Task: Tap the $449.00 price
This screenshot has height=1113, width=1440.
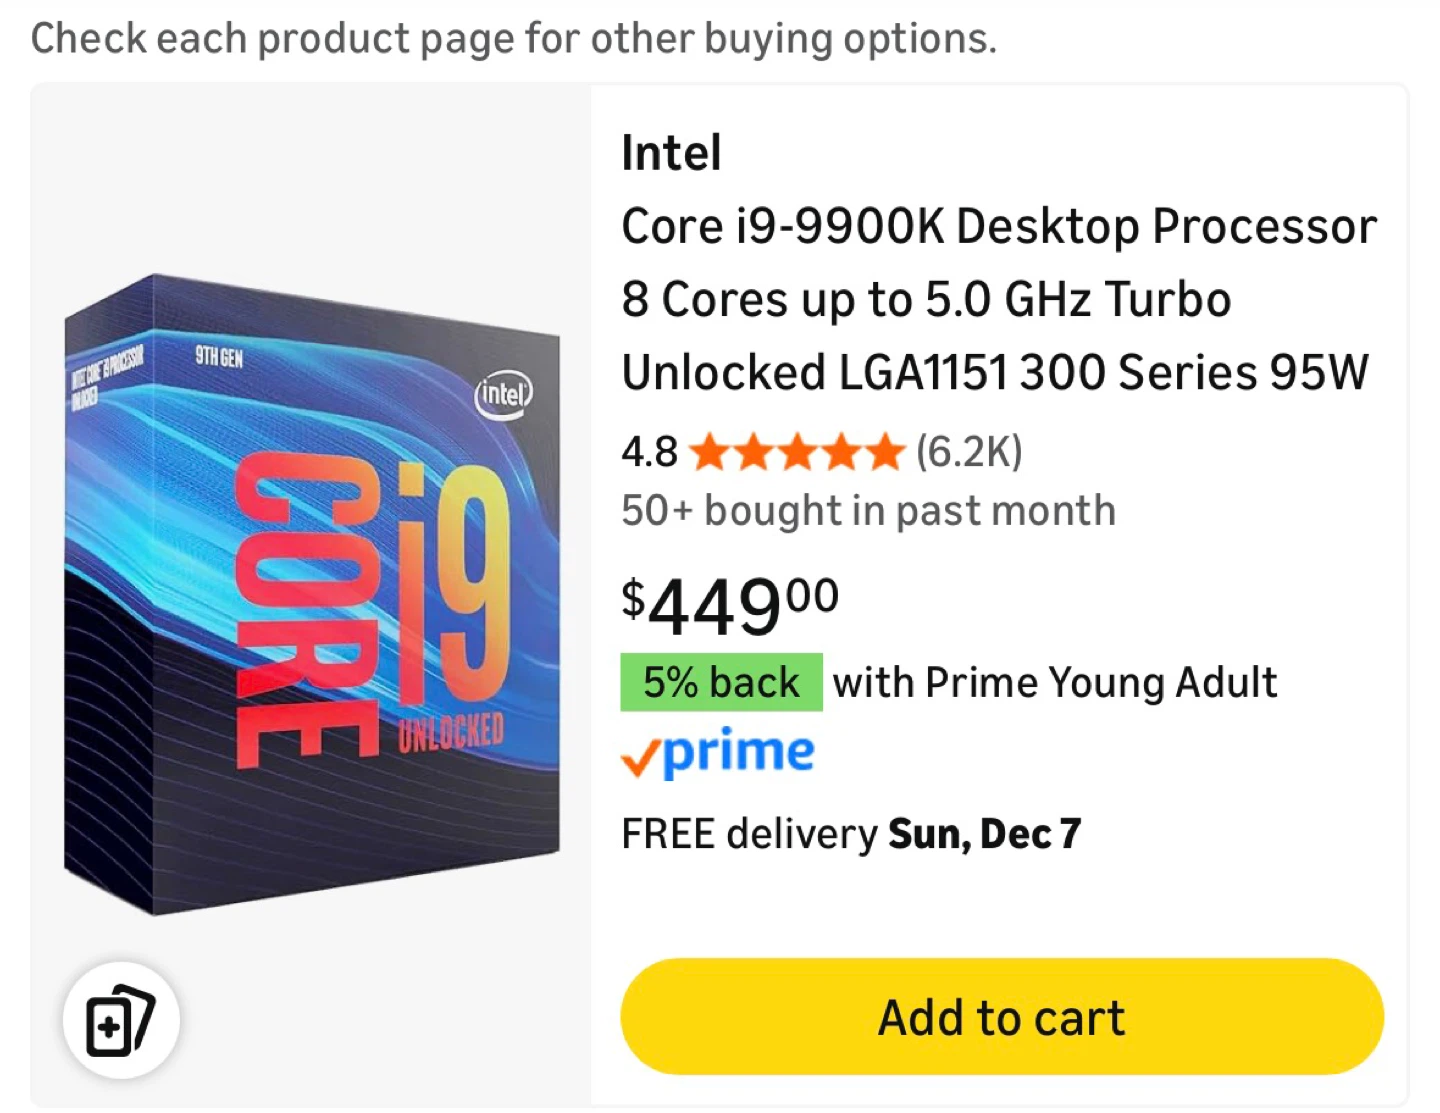Action: point(730,605)
